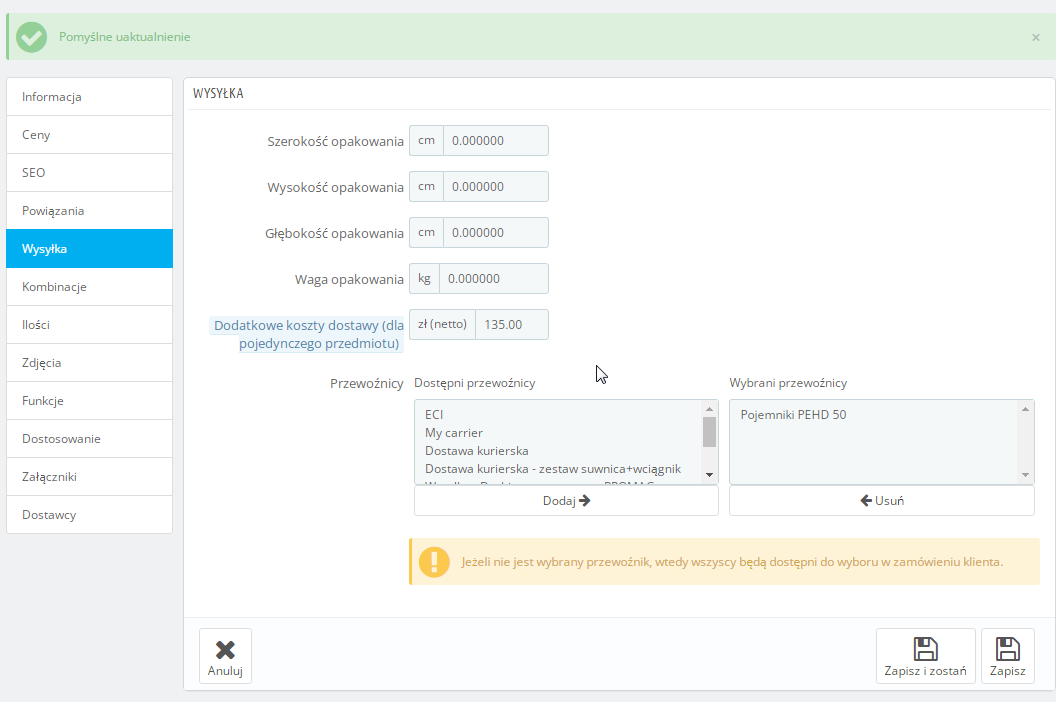Viewport: 1056px width, 702px height.
Task: Click the Dostępni przewoźnicy heading
Action: click(475, 383)
